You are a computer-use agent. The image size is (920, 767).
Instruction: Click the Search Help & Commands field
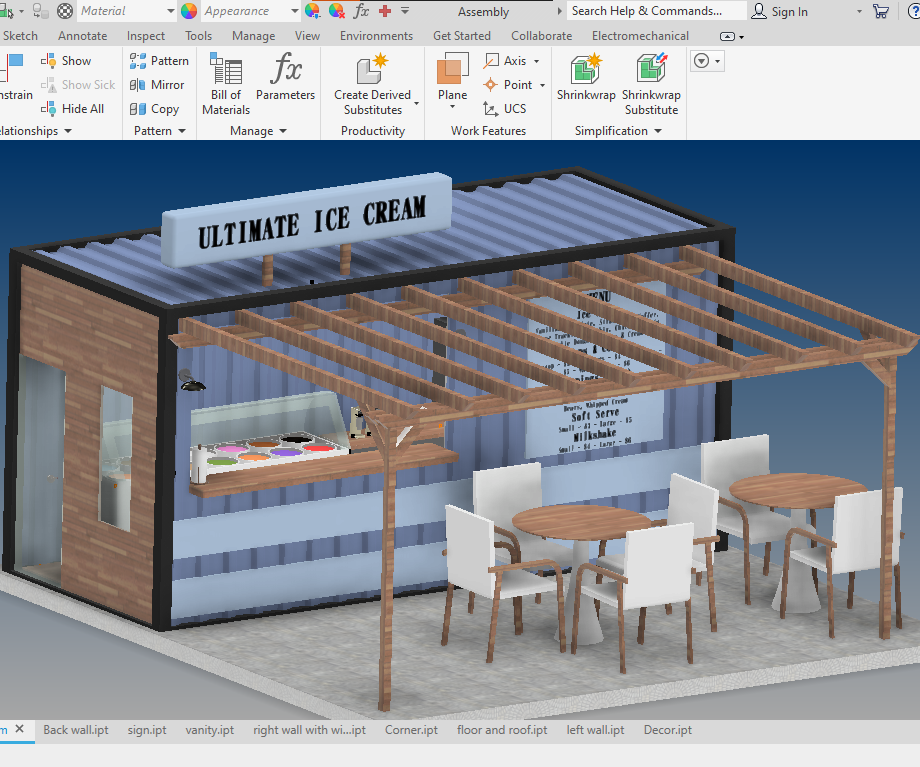pyautogui.click(x=656, y=11)
